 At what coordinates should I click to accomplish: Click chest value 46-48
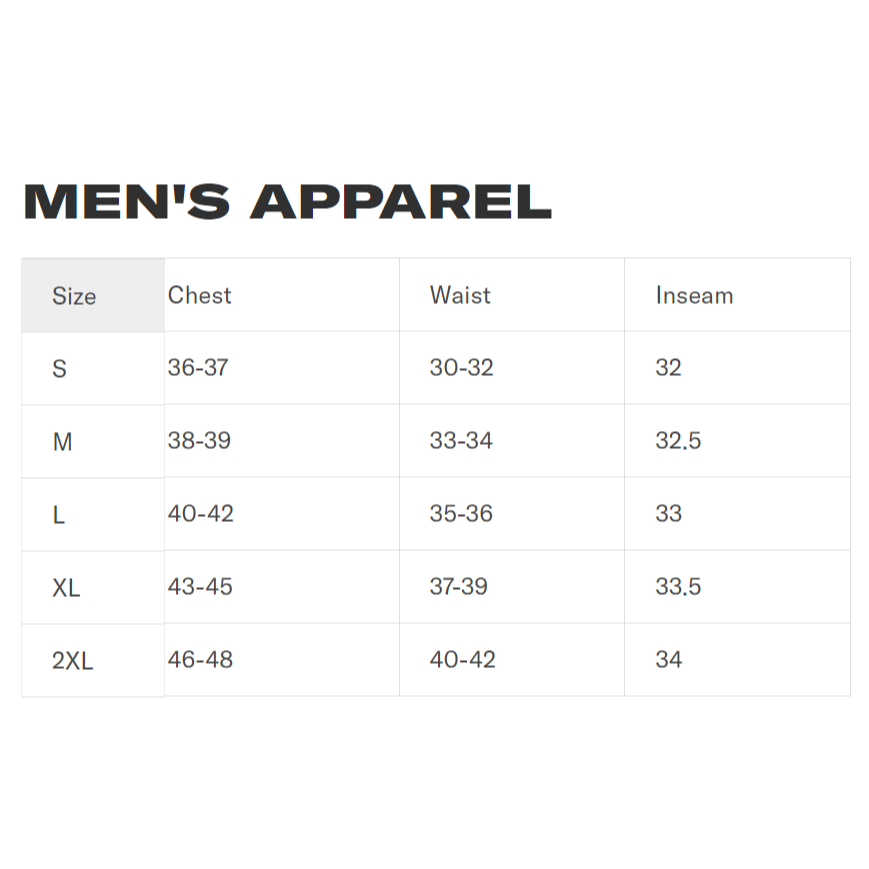point(200,660)
